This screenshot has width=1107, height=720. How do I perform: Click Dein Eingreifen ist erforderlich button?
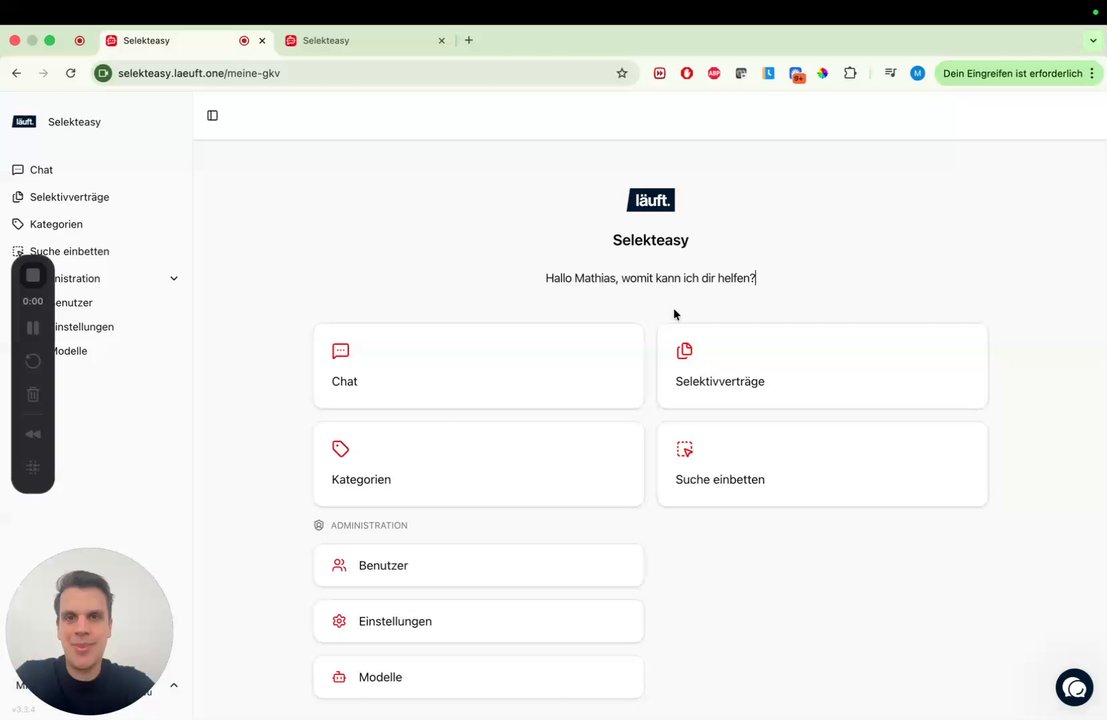pyautogui.click(x=1012, y=73)
